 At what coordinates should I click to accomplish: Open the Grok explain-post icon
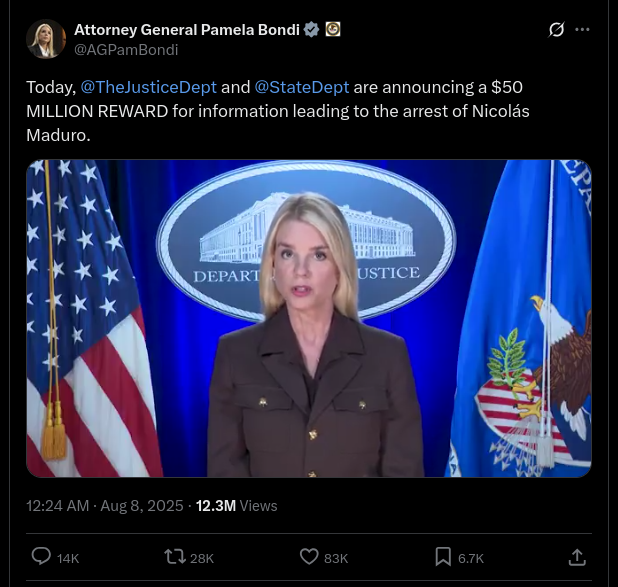[556, 30]
